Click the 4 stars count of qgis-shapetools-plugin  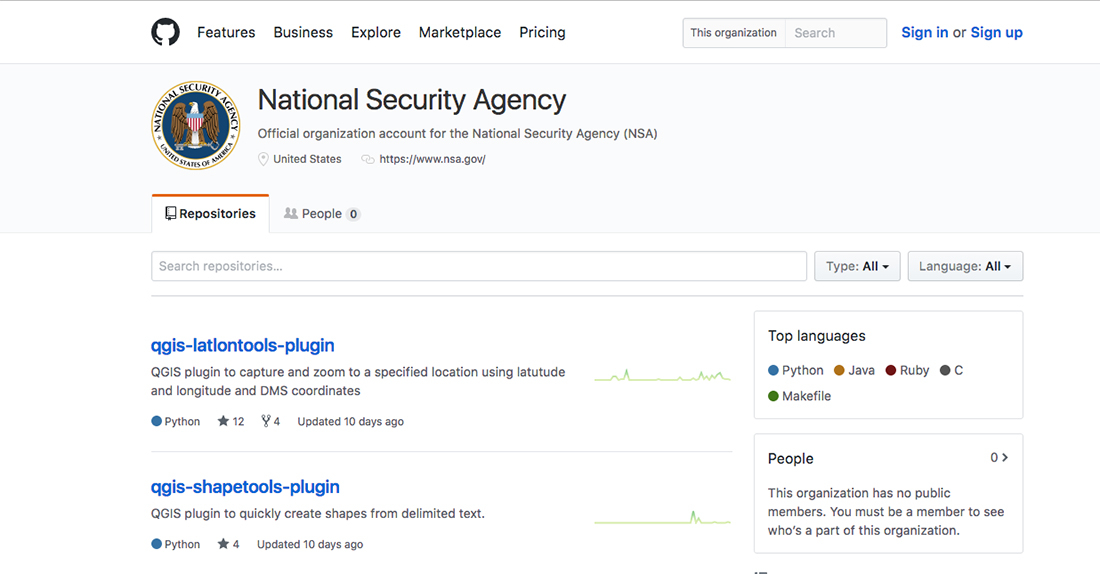pos(236,544)
